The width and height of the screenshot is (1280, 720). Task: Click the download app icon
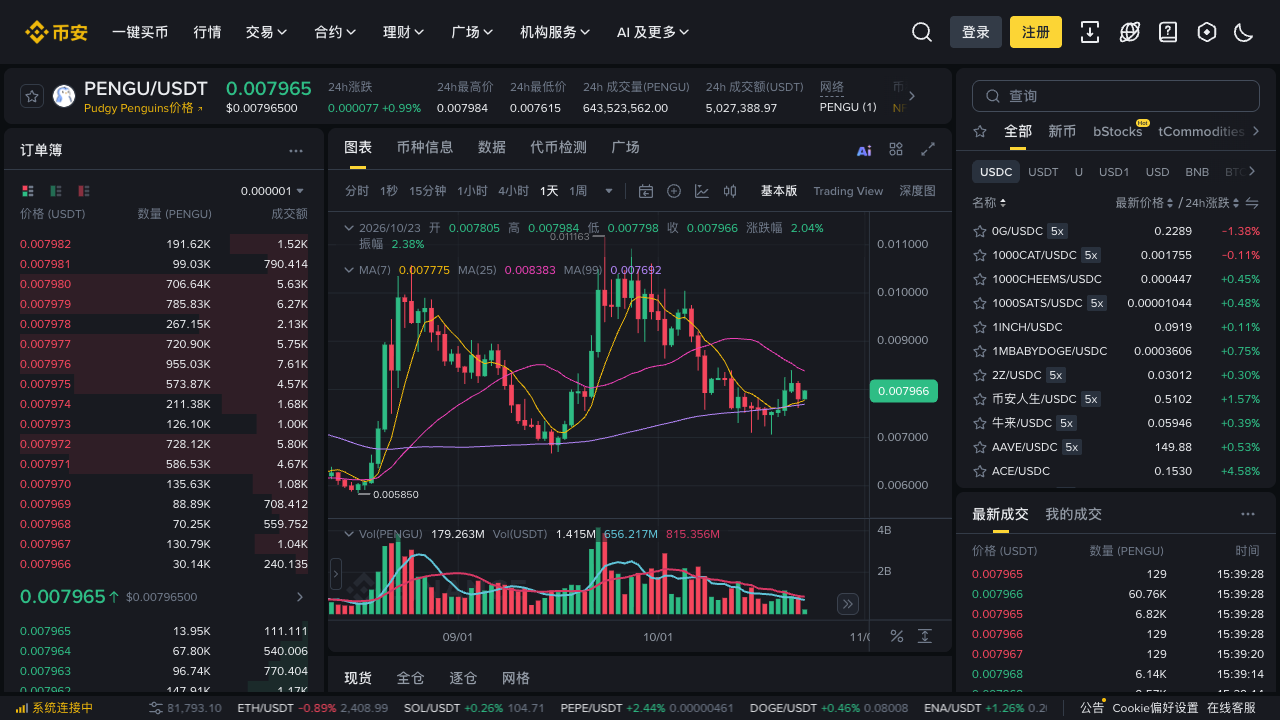[x=1090, y=32]
